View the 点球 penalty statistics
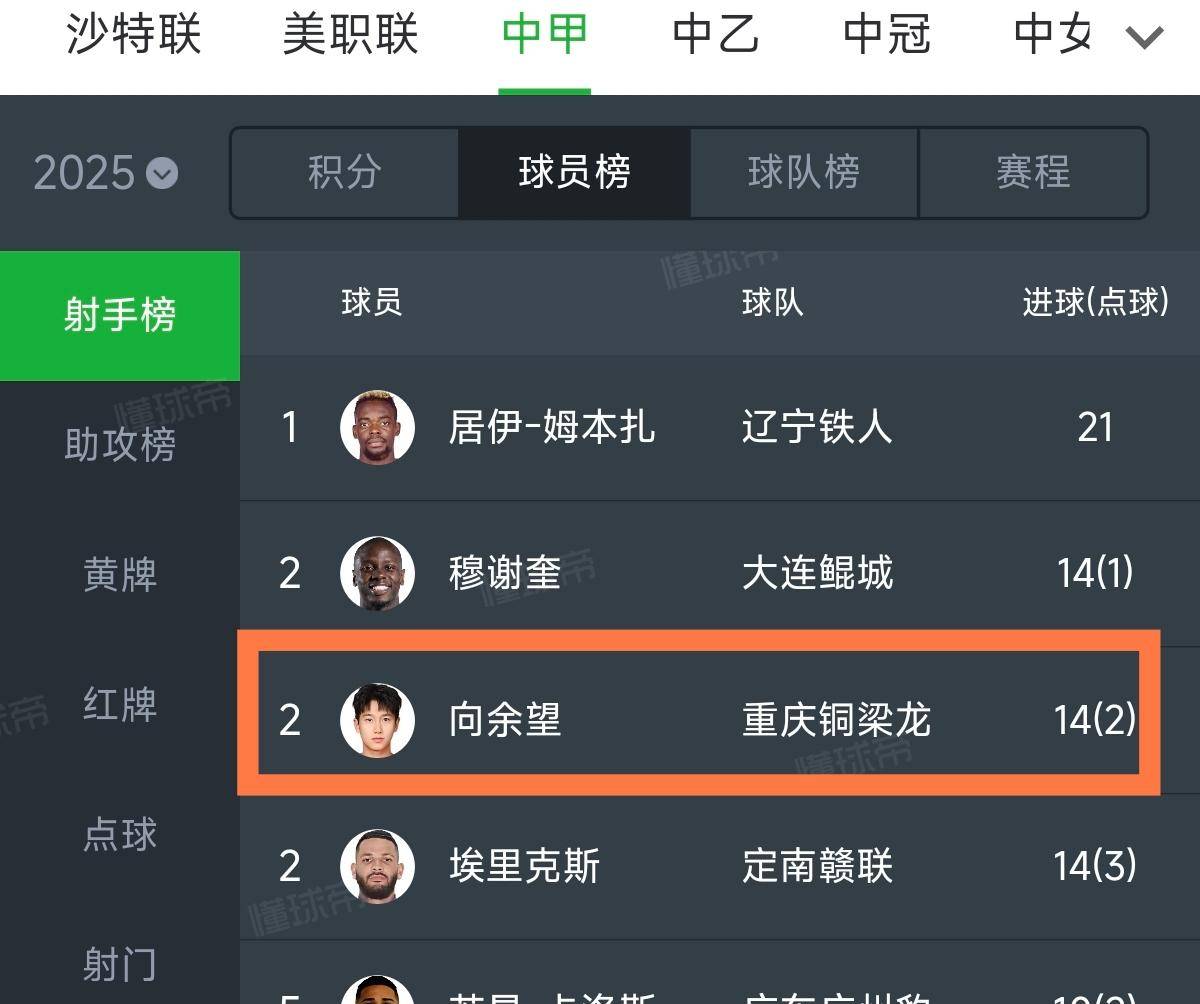Image resolution: width=1200 pixels, height=1004 pixels. (119, 835)
